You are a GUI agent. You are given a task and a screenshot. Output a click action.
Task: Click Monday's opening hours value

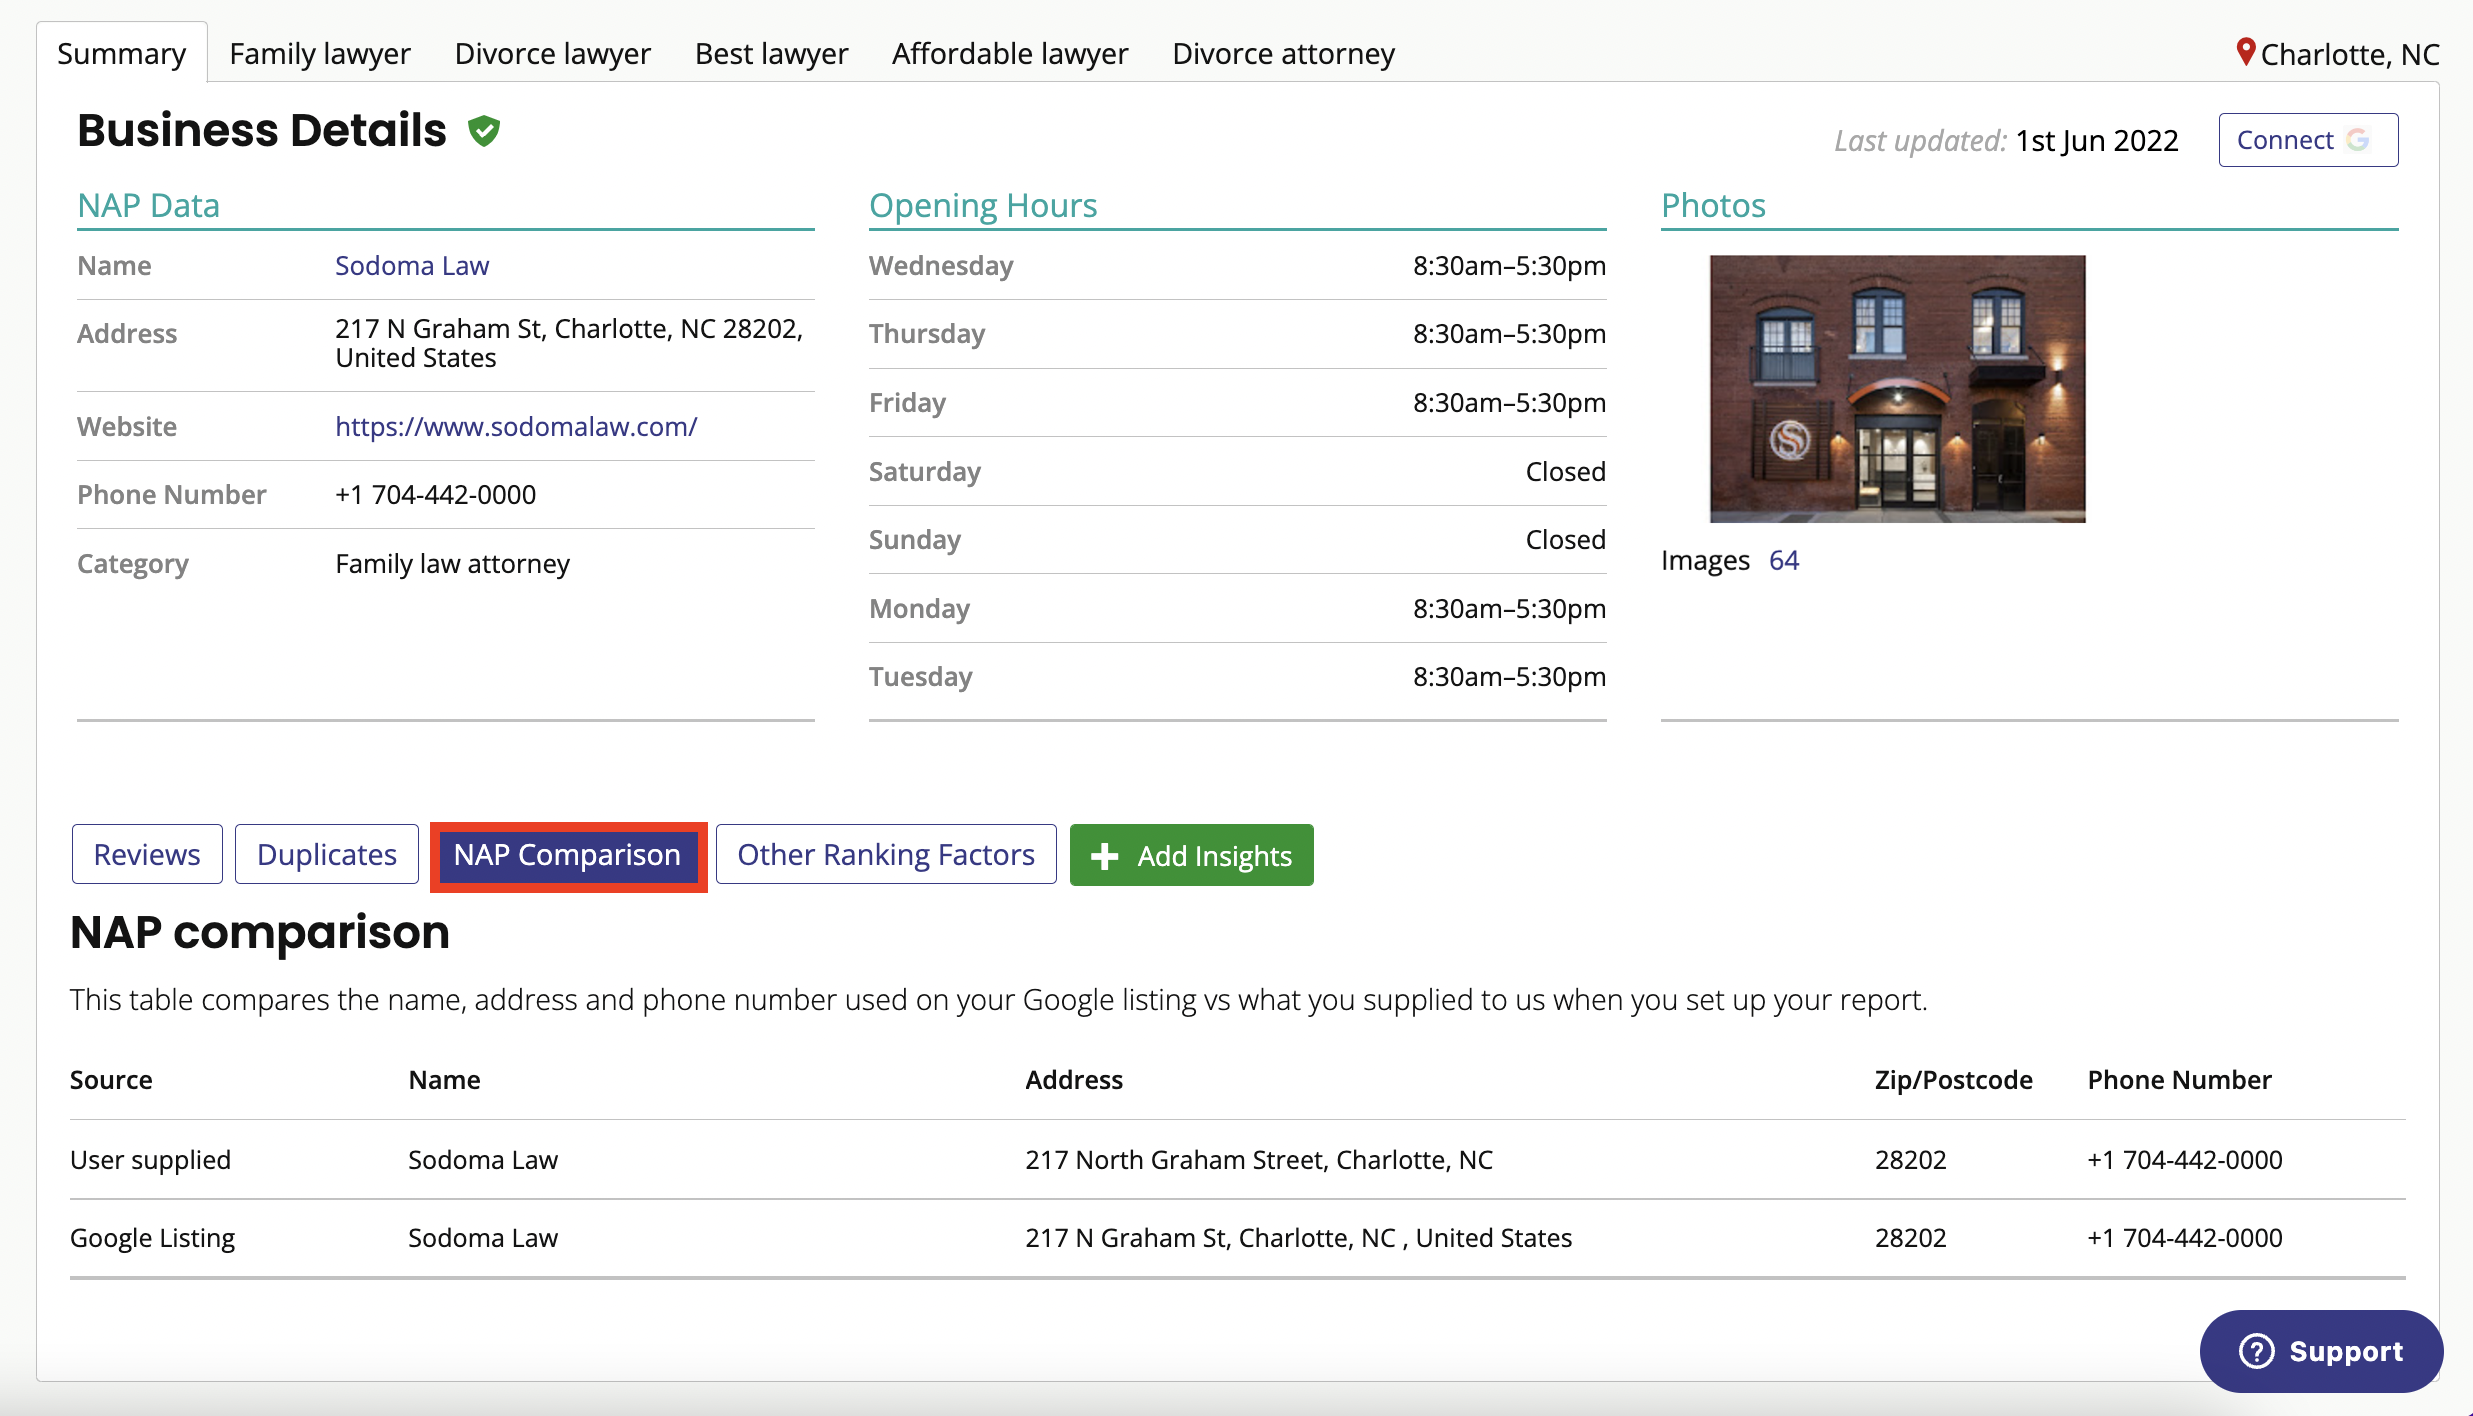click(x=1509, y=609)
